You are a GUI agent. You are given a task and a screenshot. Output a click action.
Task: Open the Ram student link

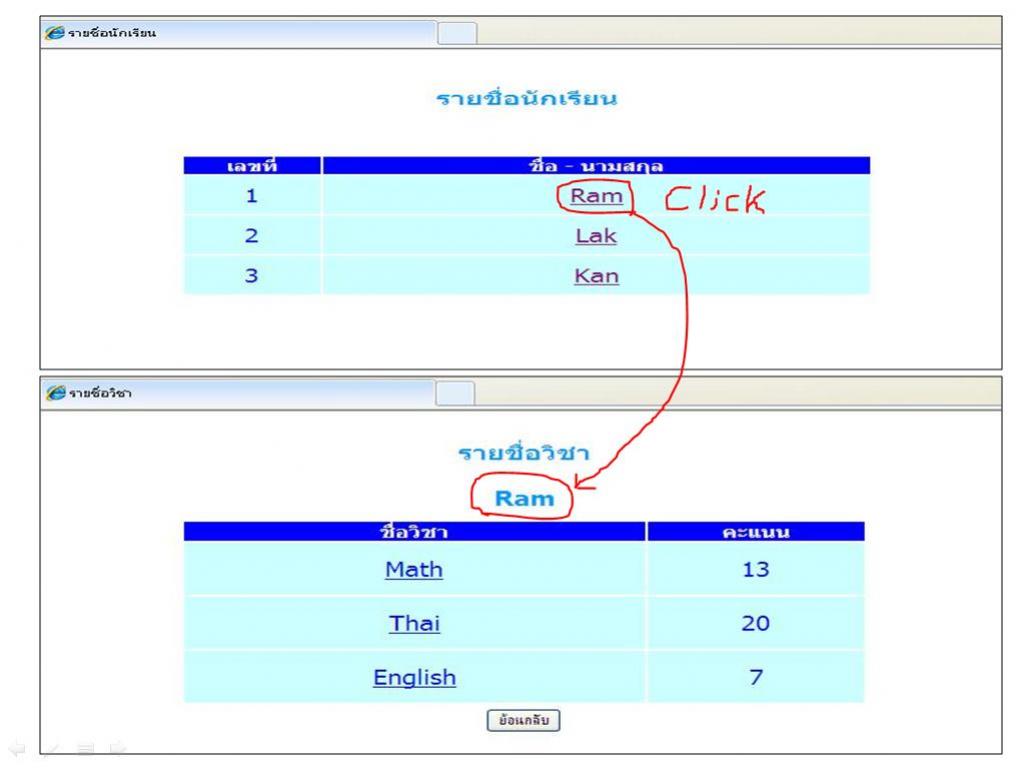pyautogui.click(x=596, y=196)
